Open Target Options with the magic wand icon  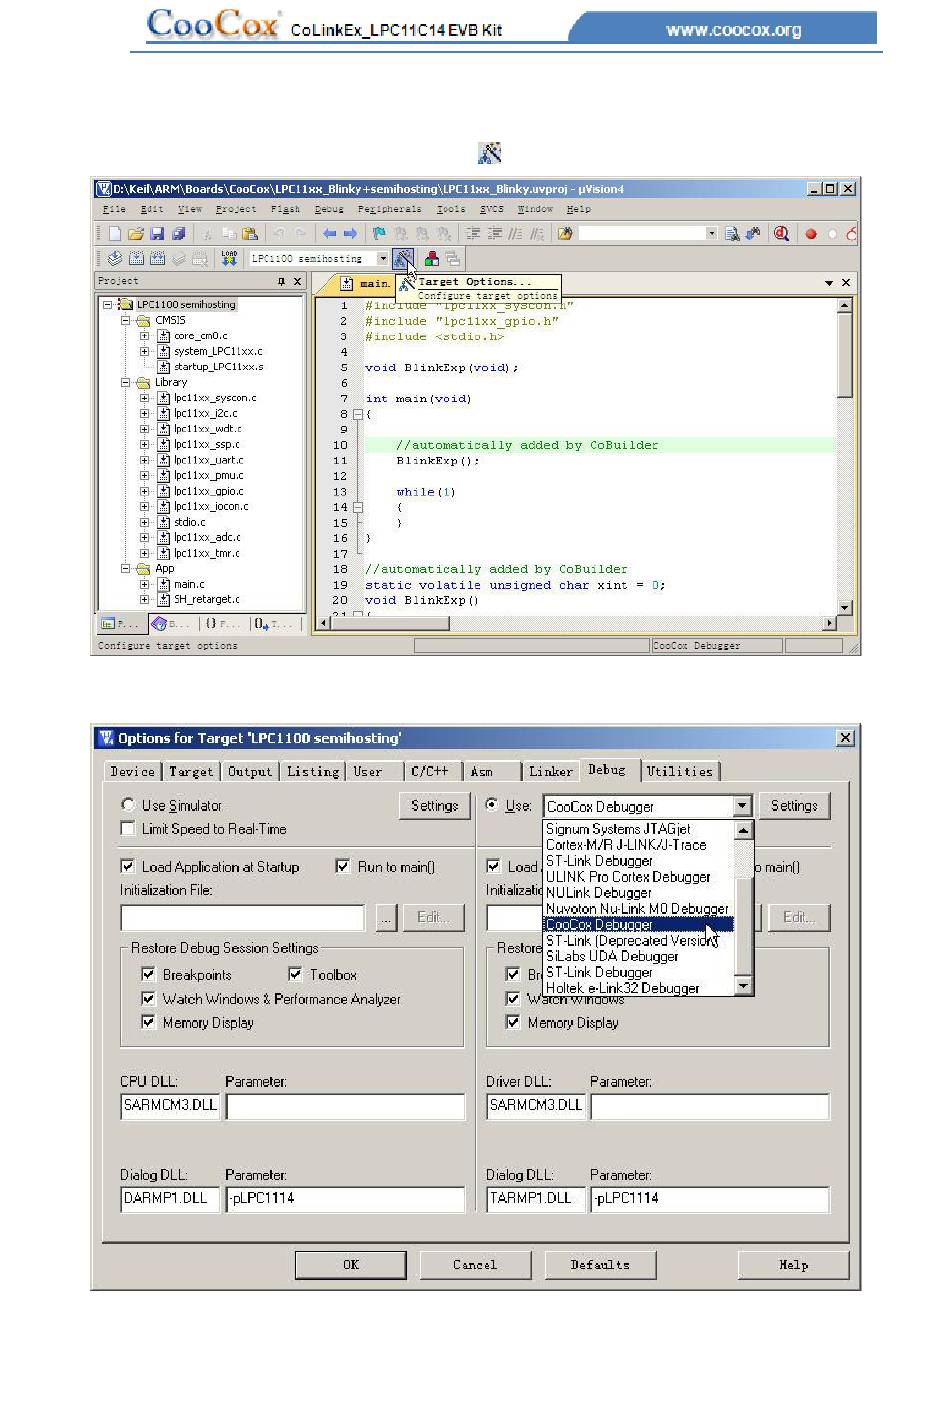[x=403, y=259]
